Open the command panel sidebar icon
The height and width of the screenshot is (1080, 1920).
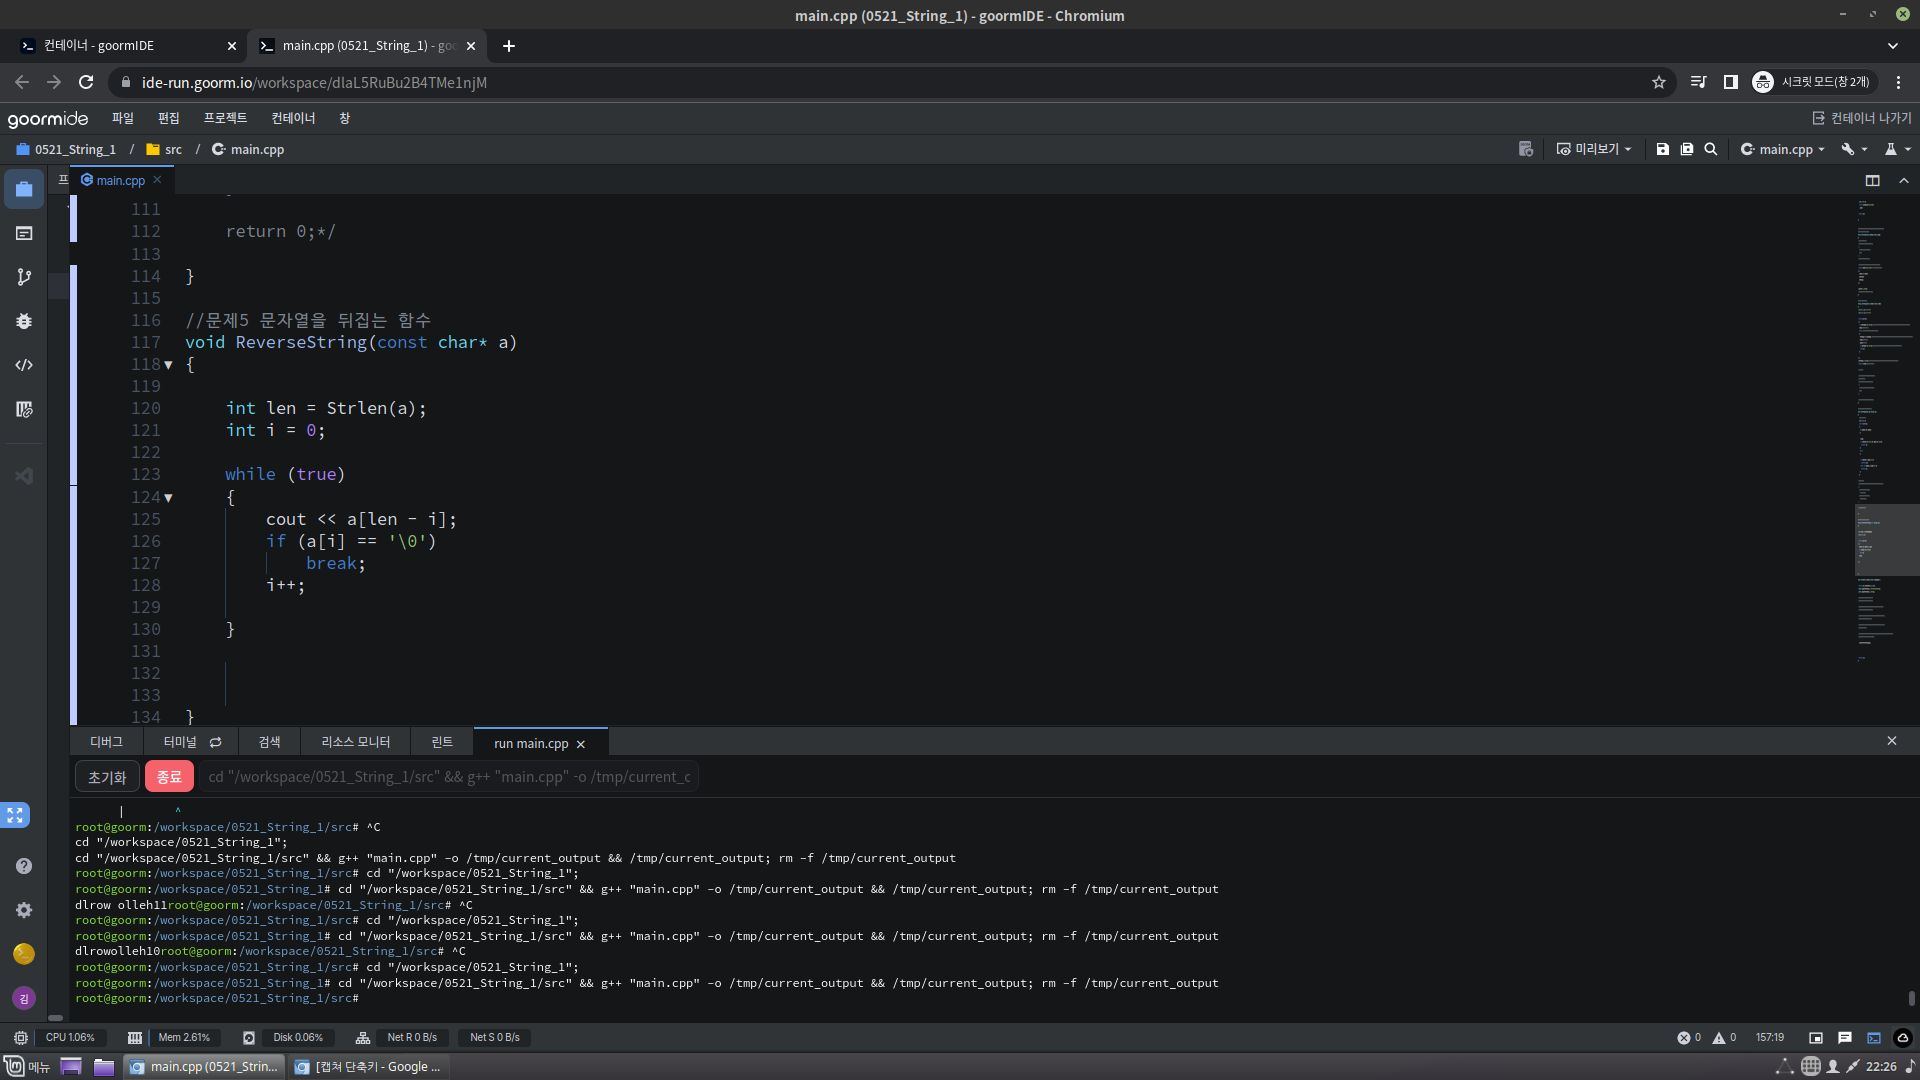point(24,233)
